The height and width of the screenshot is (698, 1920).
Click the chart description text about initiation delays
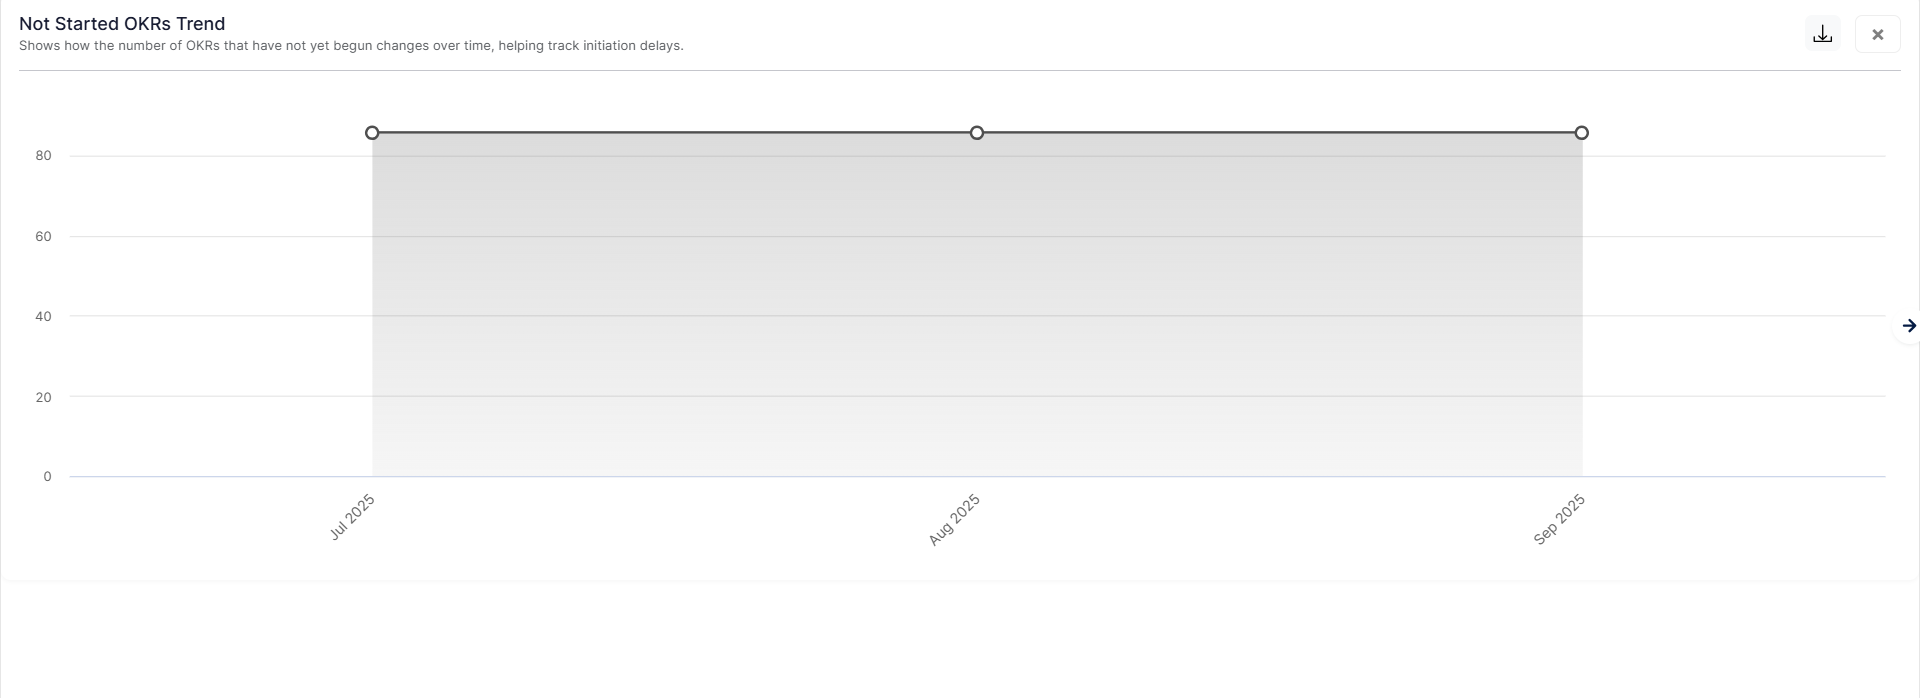click(352, 45)
